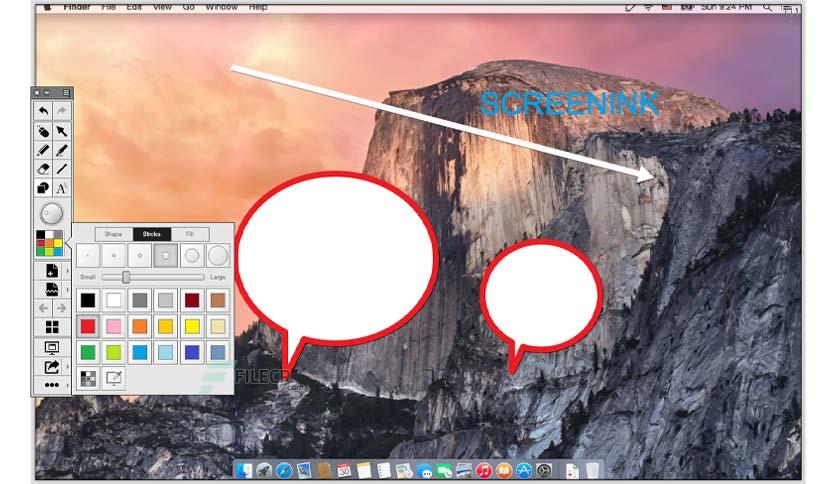836x484 pixels.
Task: Click the screen eyedropper color picker
Action: click(x=114, y=378)
